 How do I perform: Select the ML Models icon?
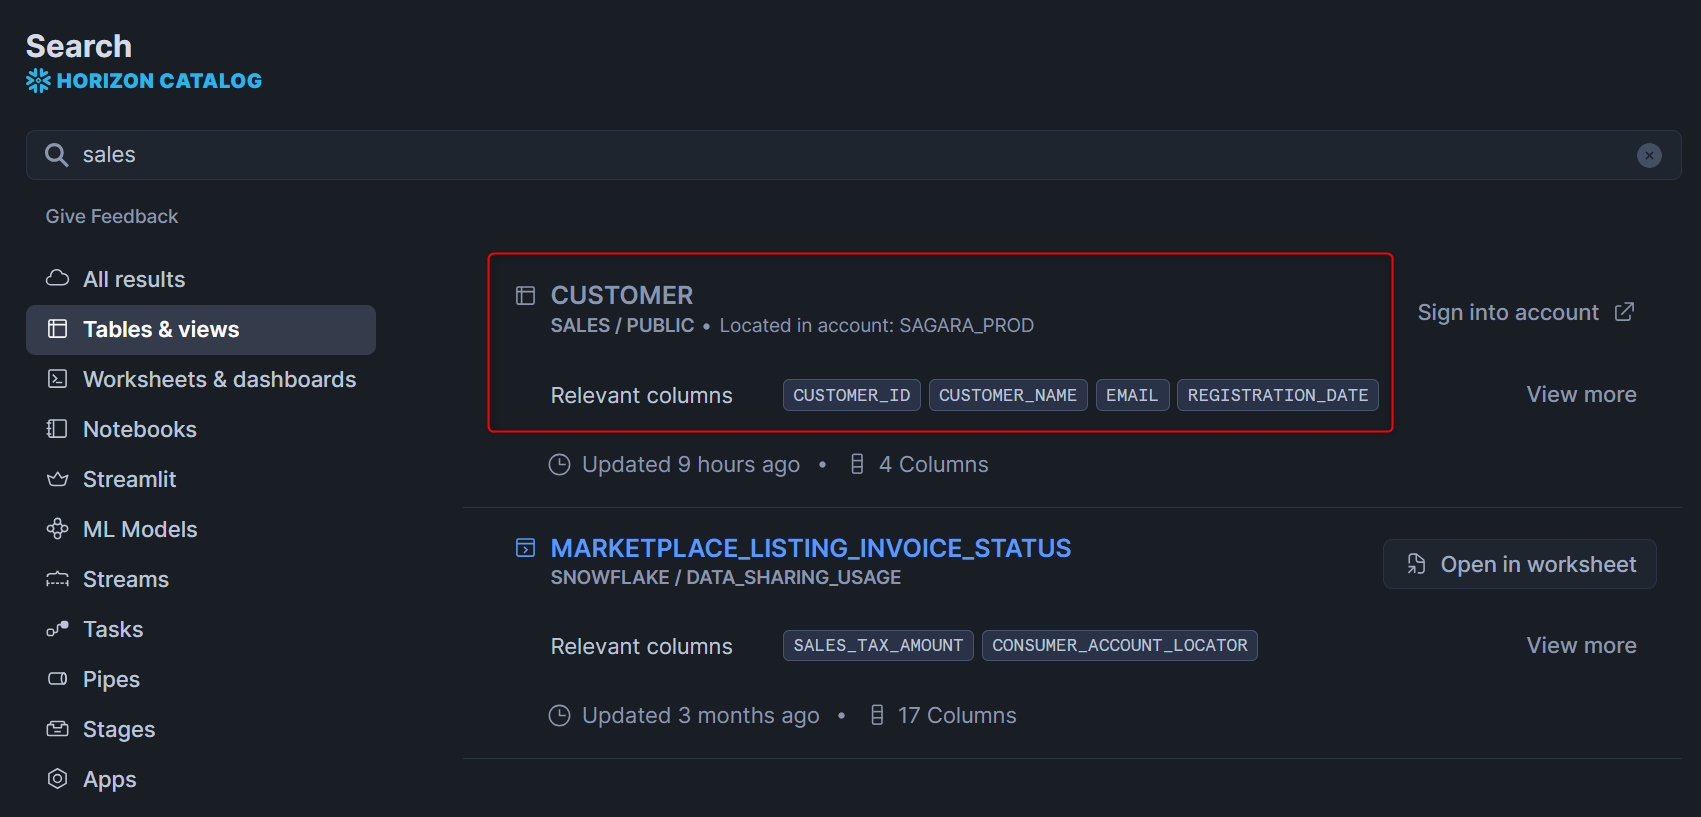(58, 529)
